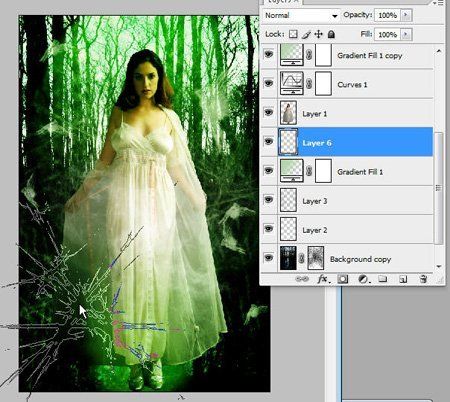The height and width of the screenshot is (402, 450).
Task: Select Layer 1 woman thumbnail
Action: [288, 113]
